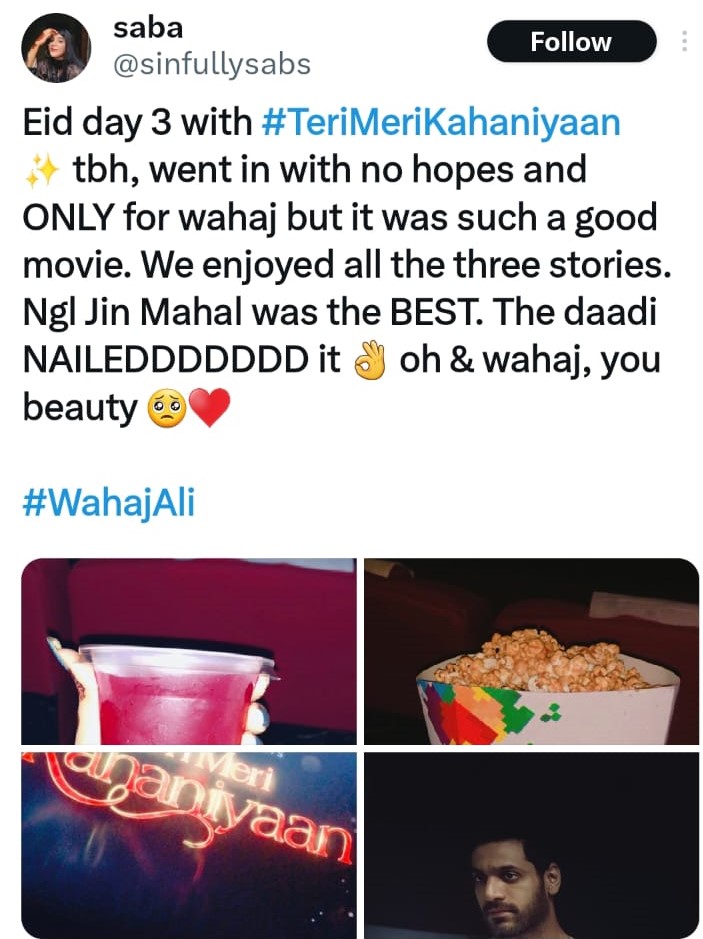
Task: Open the photo of the bearded man
Action: [532, 846]
